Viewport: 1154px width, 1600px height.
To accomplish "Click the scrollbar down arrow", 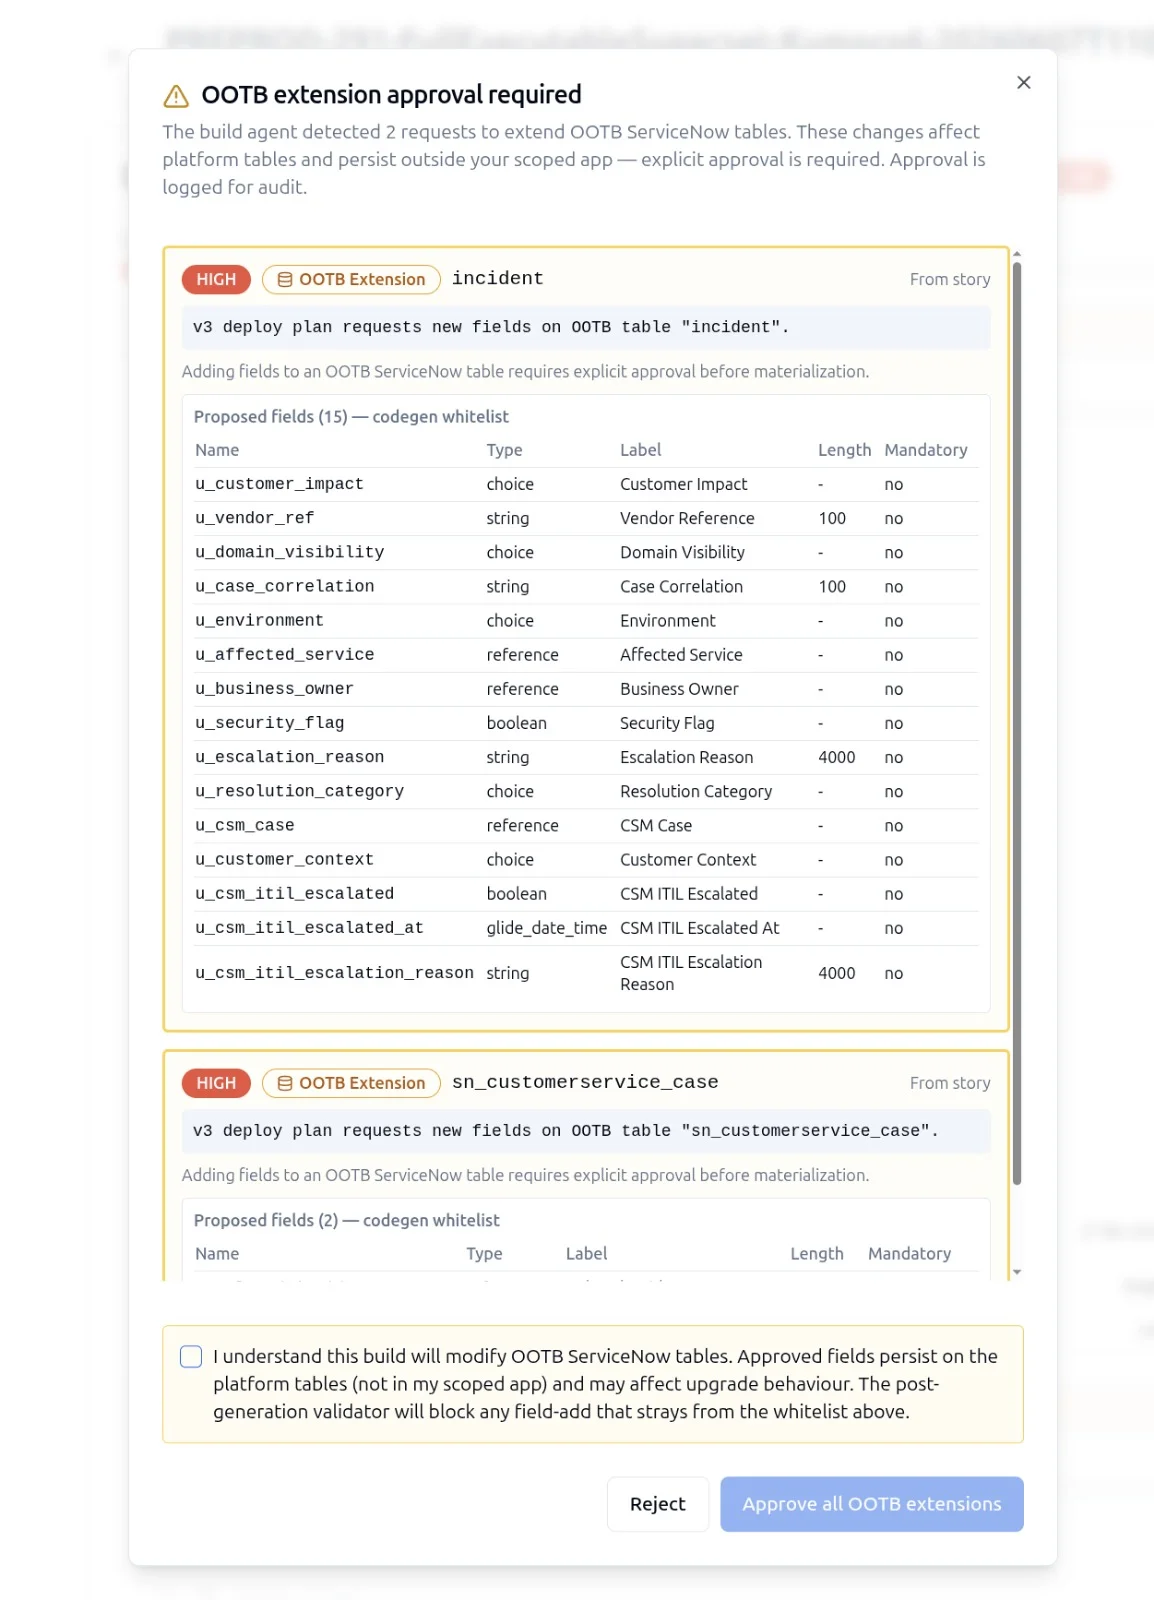I will tap(1017, 1272).
